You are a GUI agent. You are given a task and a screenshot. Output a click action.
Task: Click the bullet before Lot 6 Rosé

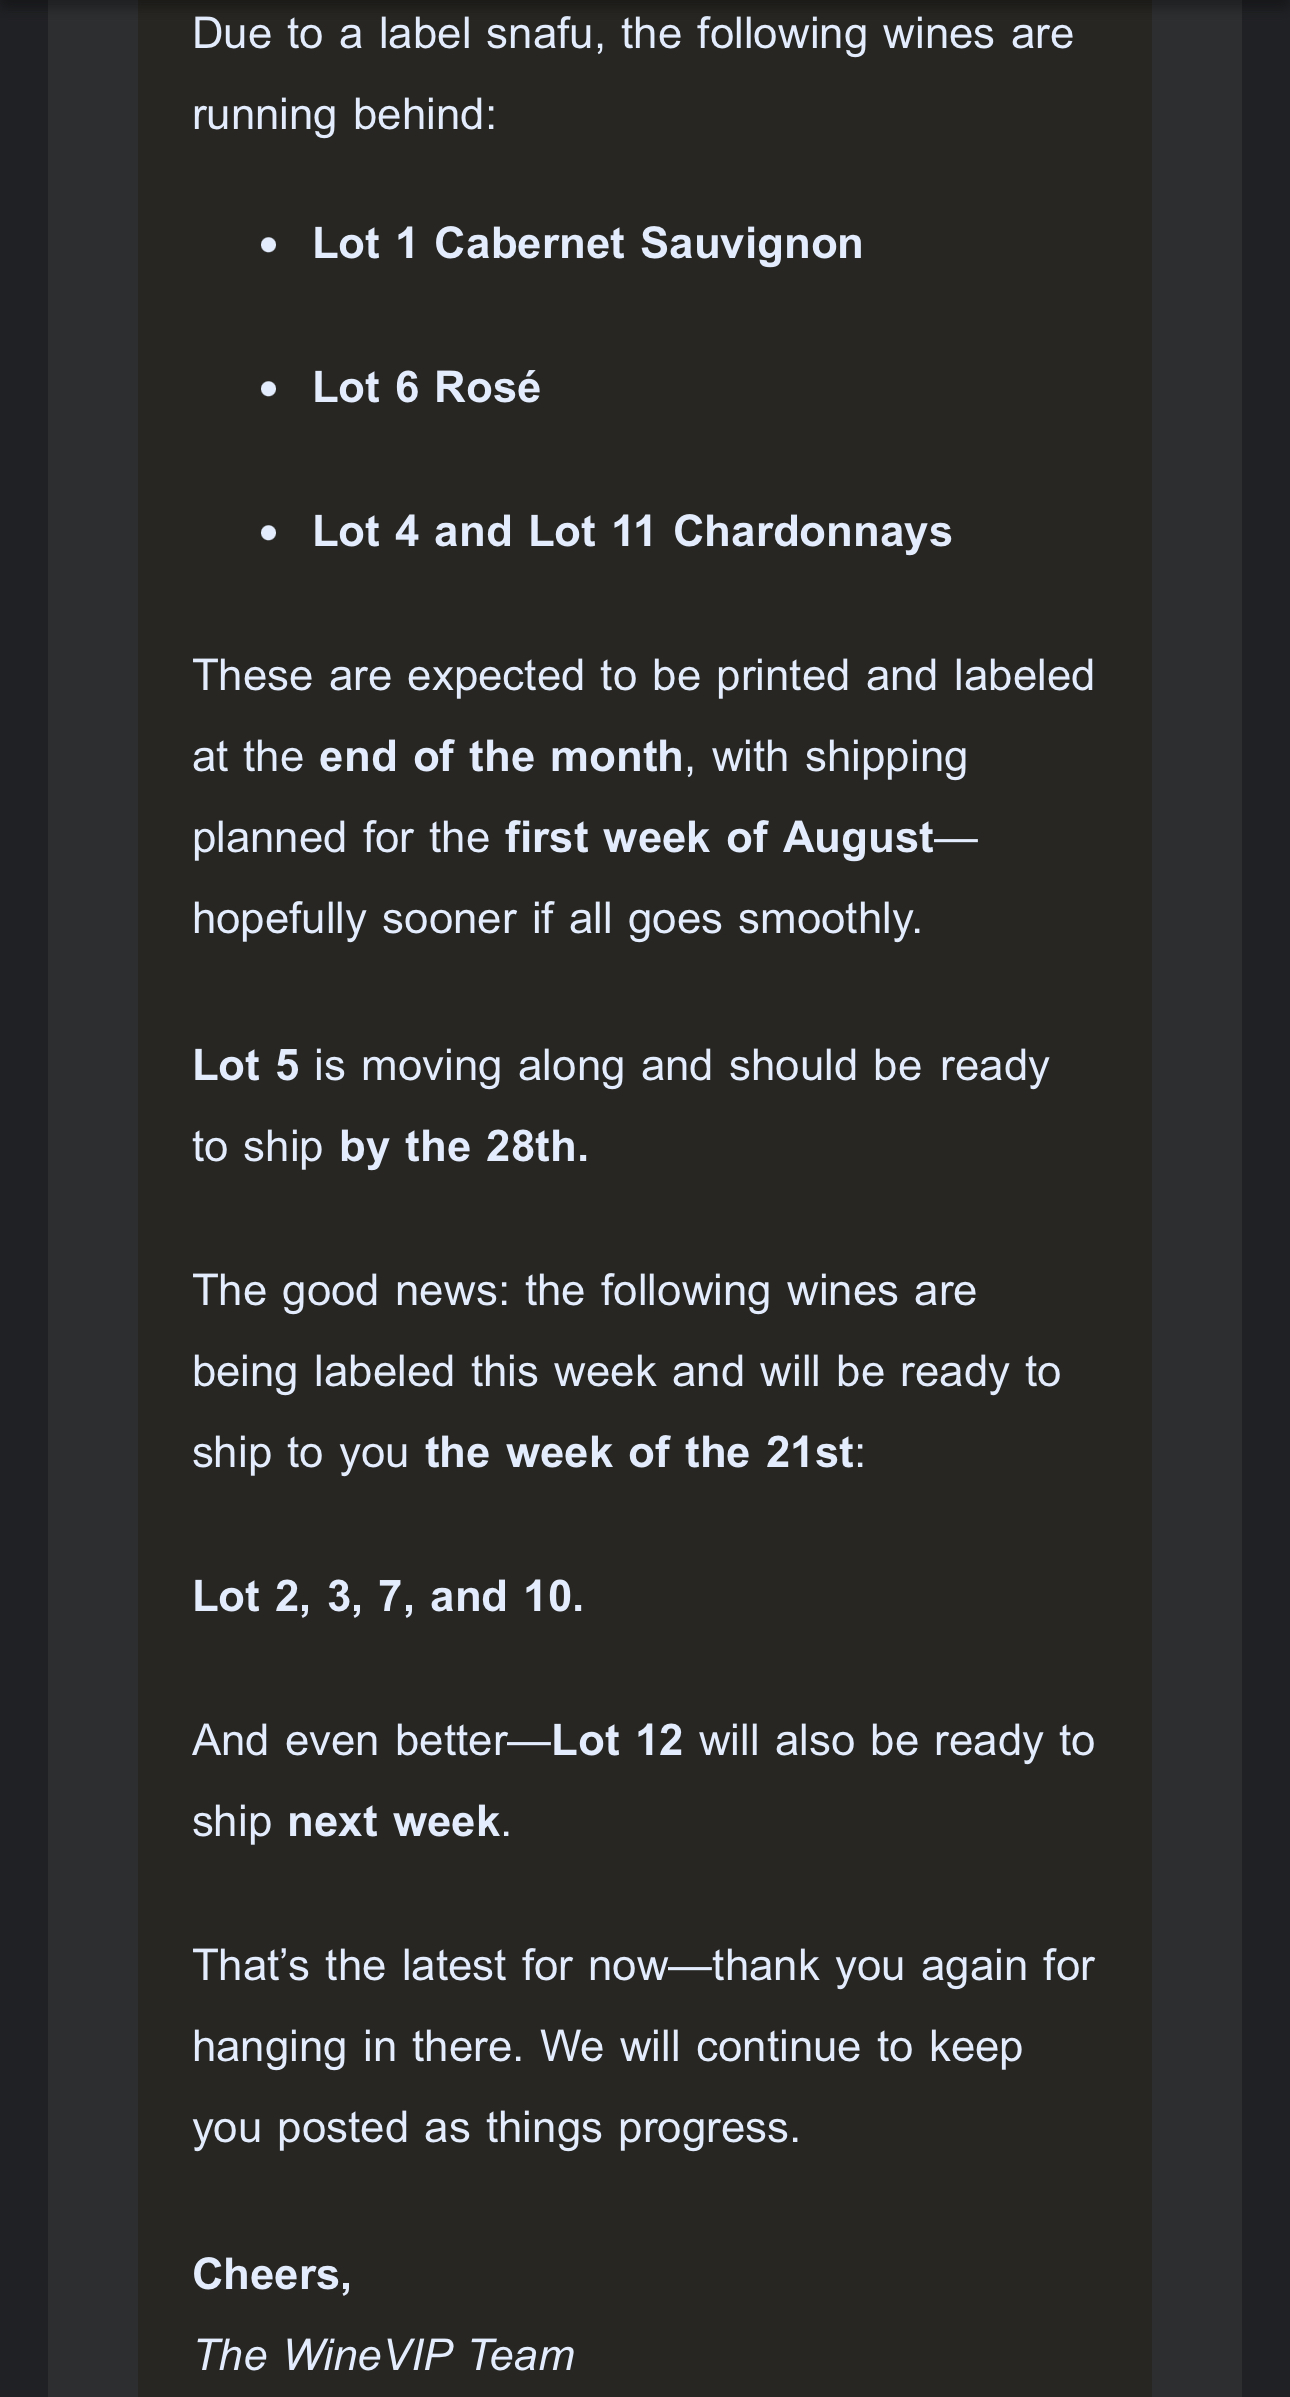coord(268,390)
